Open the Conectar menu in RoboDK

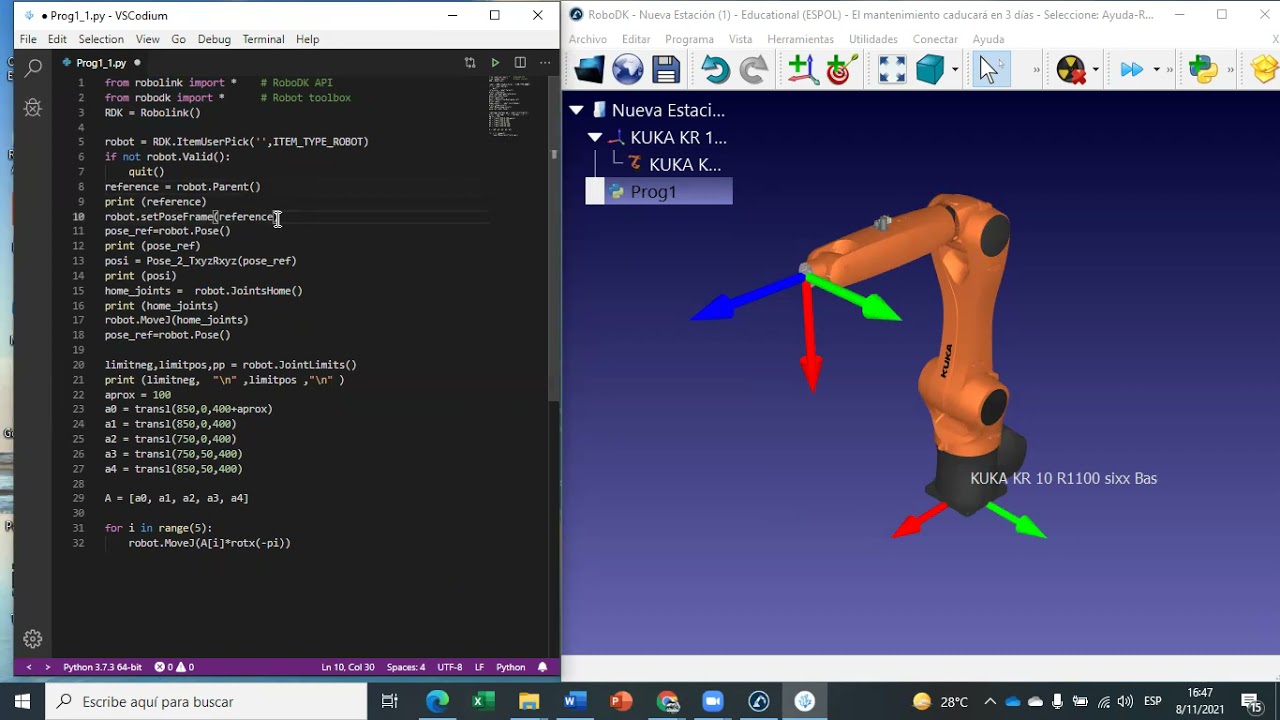(x=935, y=39)
